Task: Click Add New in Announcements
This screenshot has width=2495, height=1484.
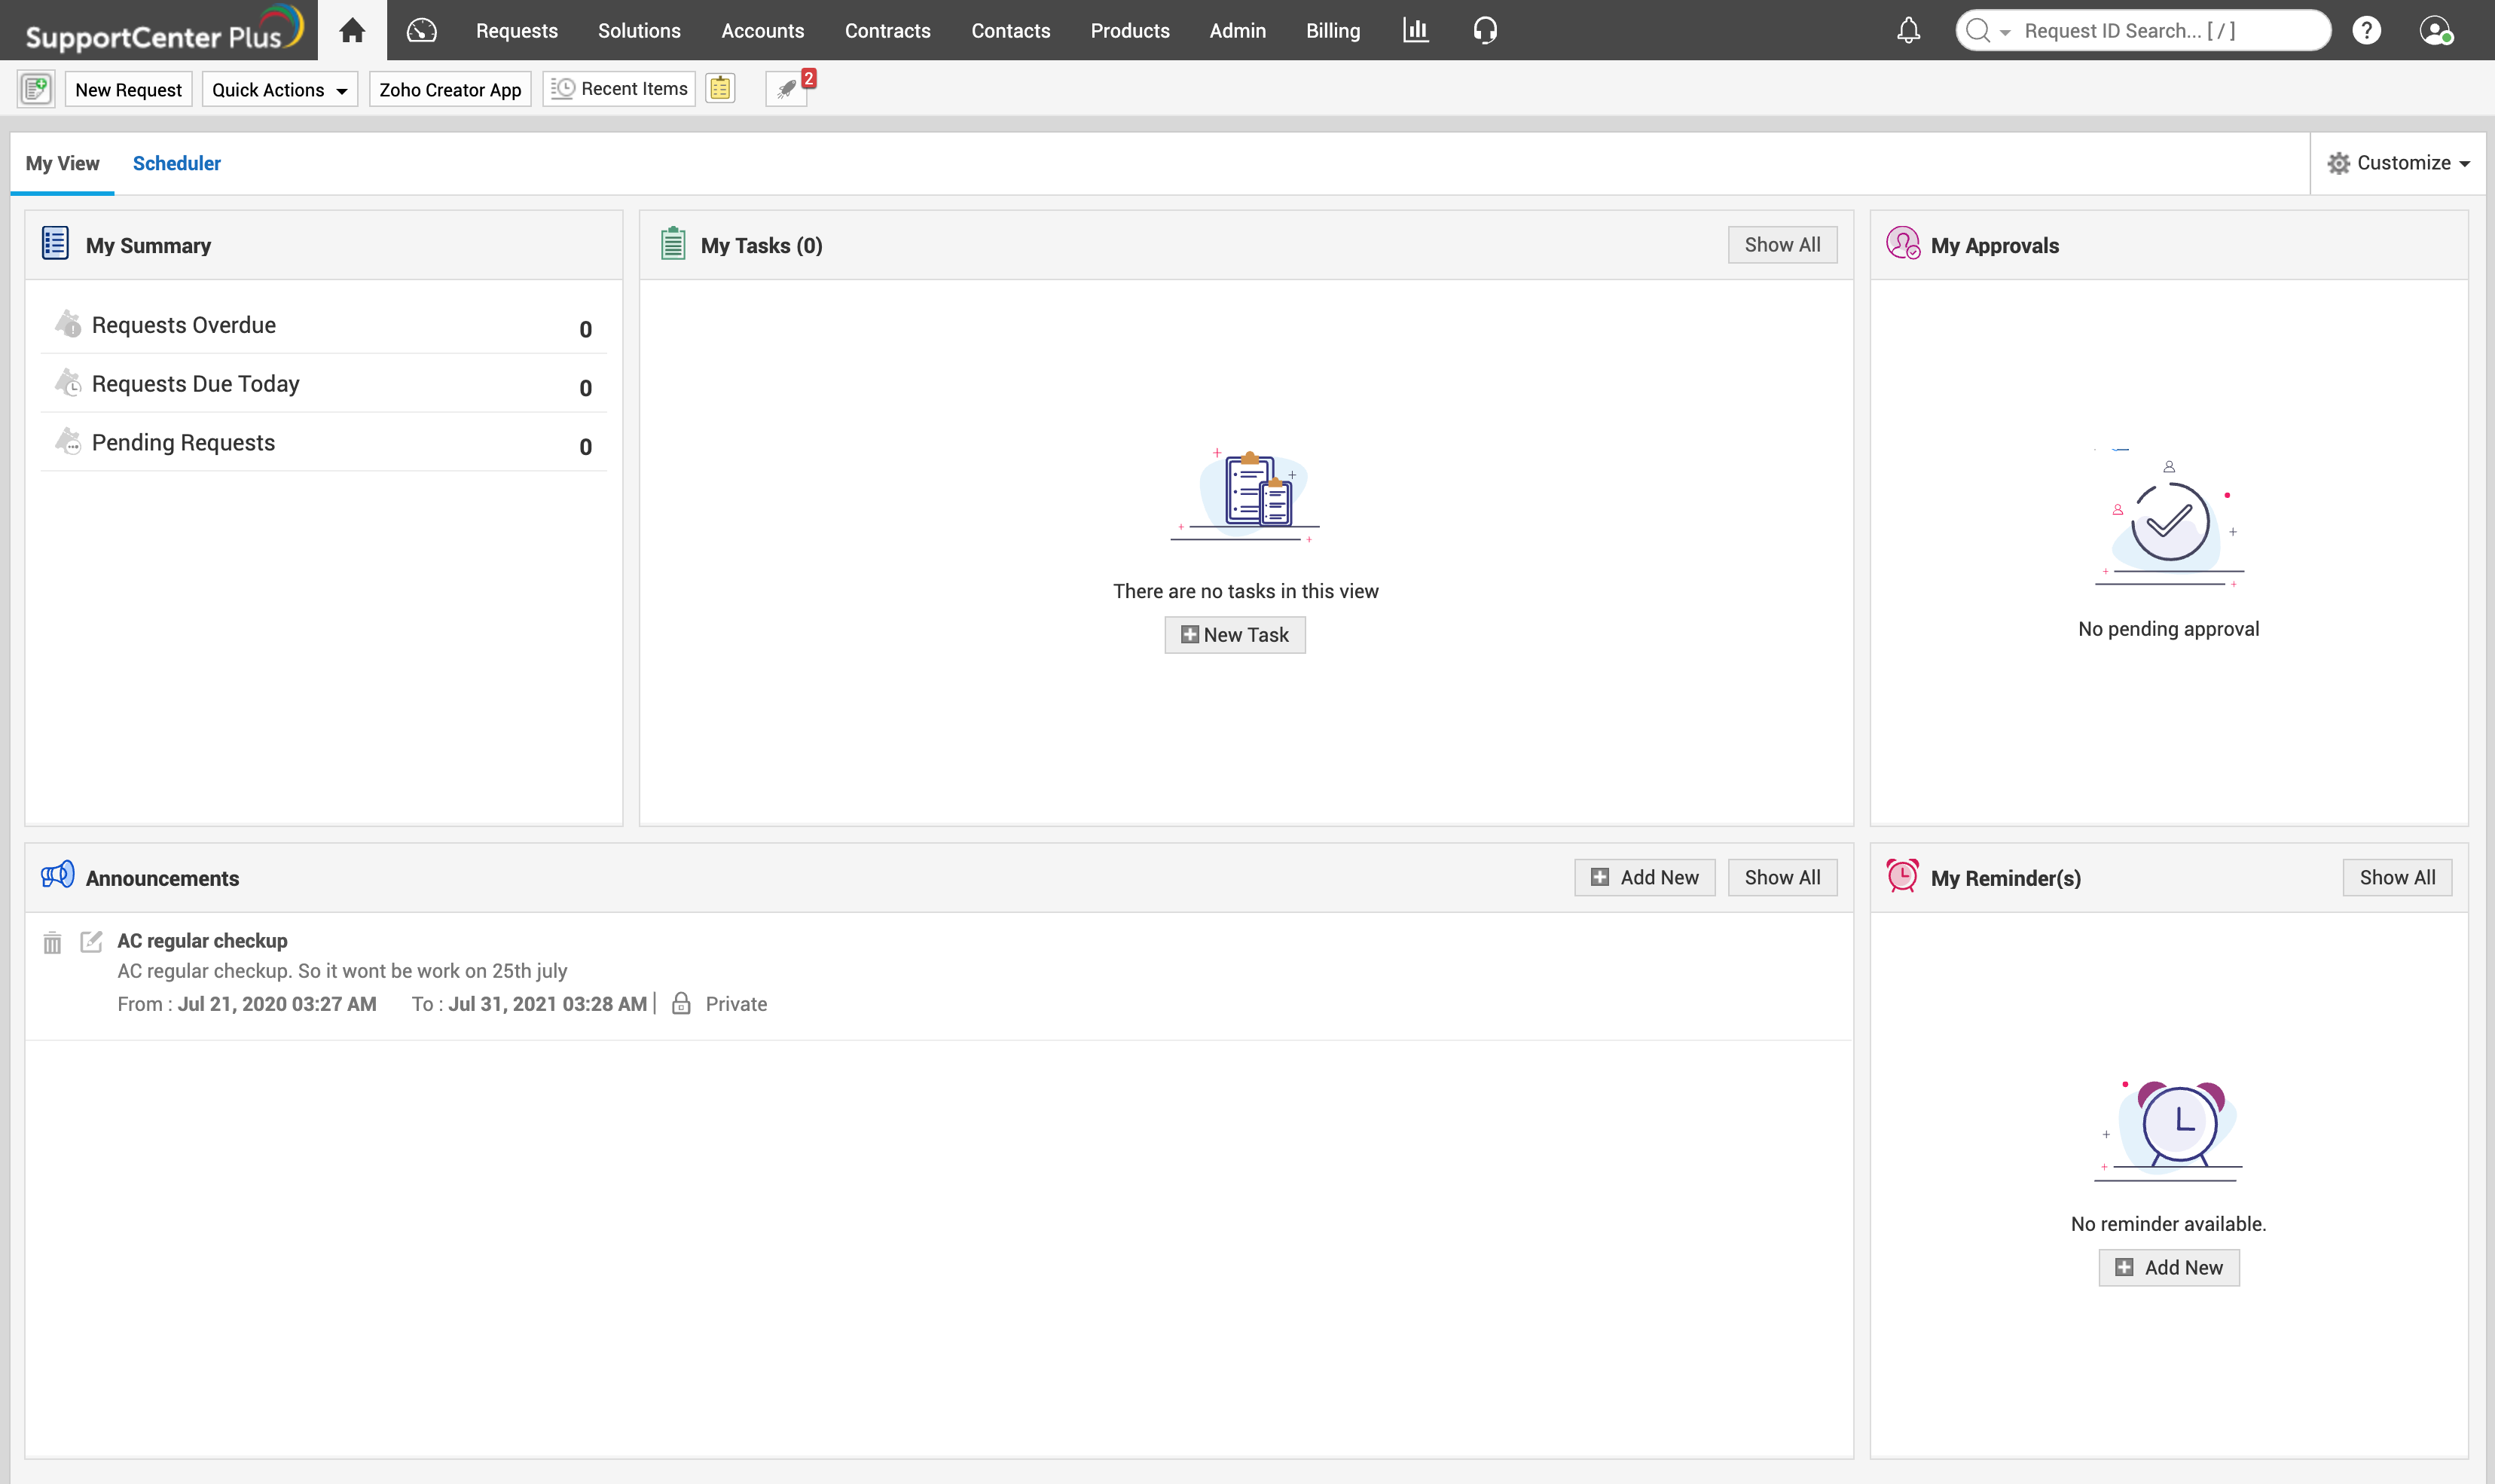Action: coord(1644,877)
